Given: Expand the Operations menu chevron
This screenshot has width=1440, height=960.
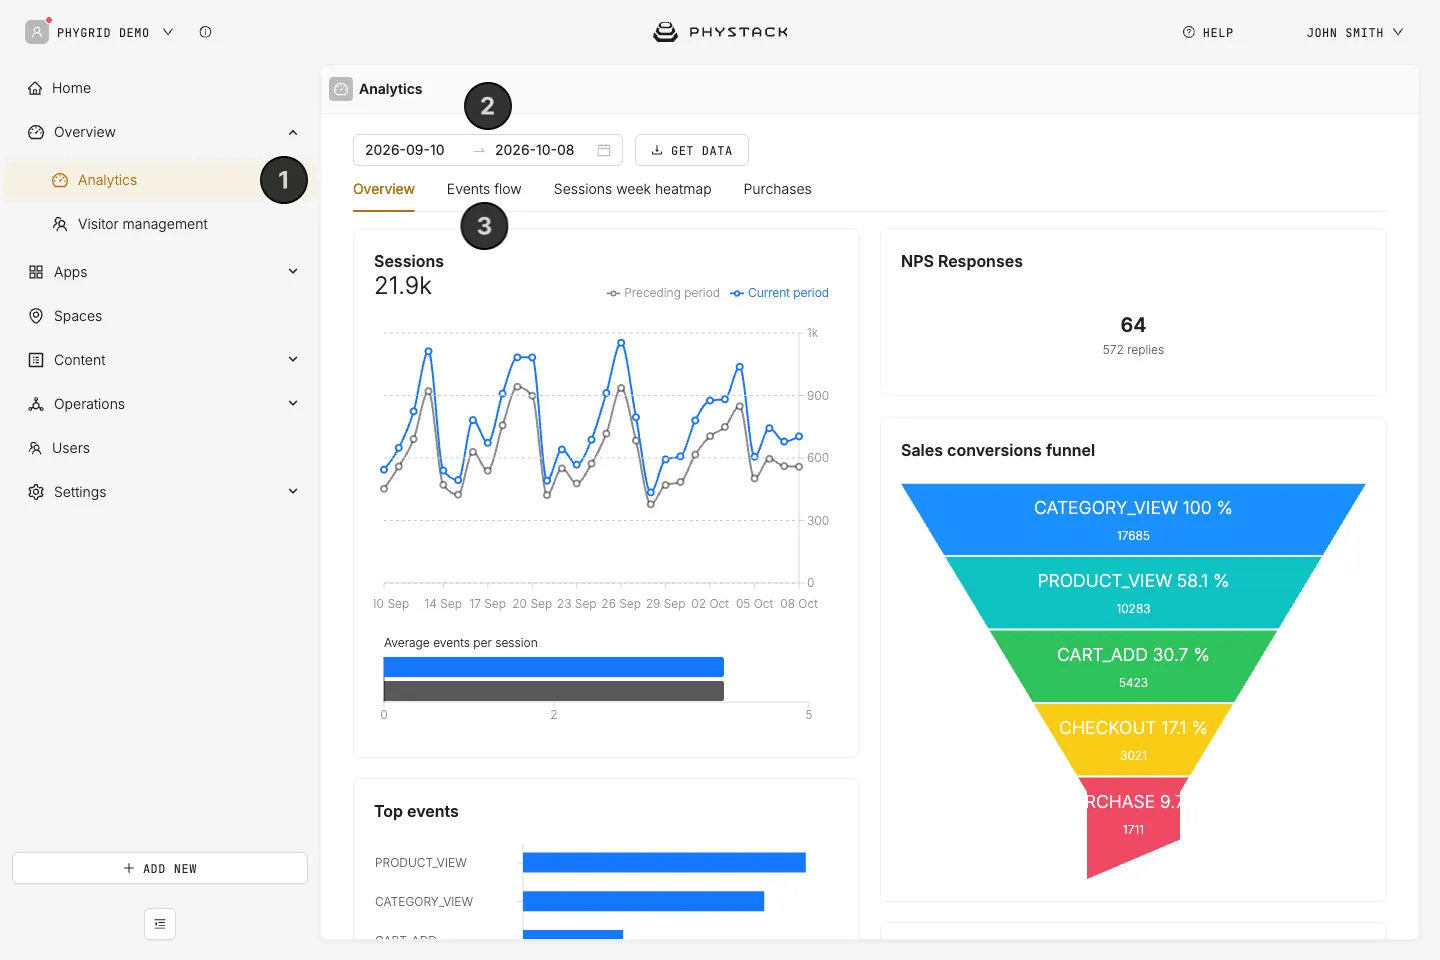Looking at the screenshot, I should coord(293,403).
